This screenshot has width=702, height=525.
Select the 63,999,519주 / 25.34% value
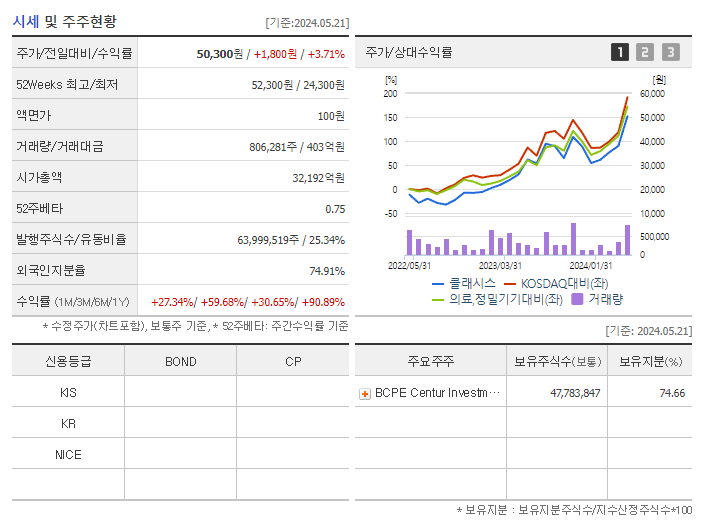click(x=291, y=240)
